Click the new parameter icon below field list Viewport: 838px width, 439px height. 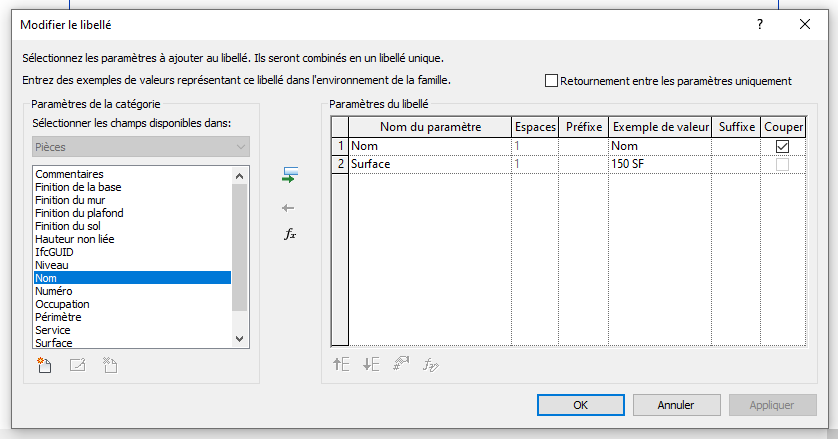tap(43, 365)
